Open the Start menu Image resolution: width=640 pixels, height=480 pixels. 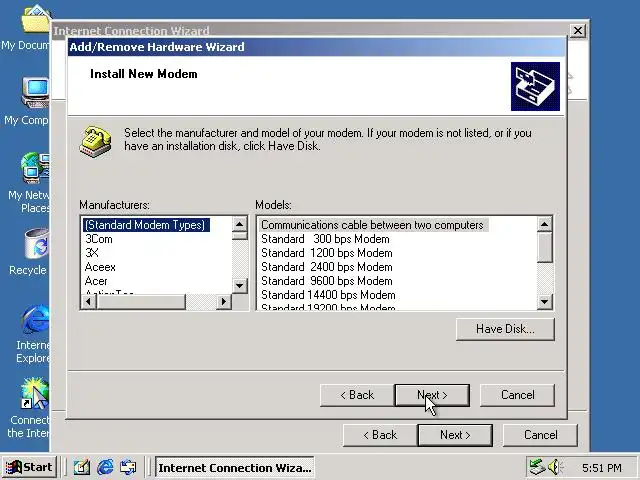29,467
